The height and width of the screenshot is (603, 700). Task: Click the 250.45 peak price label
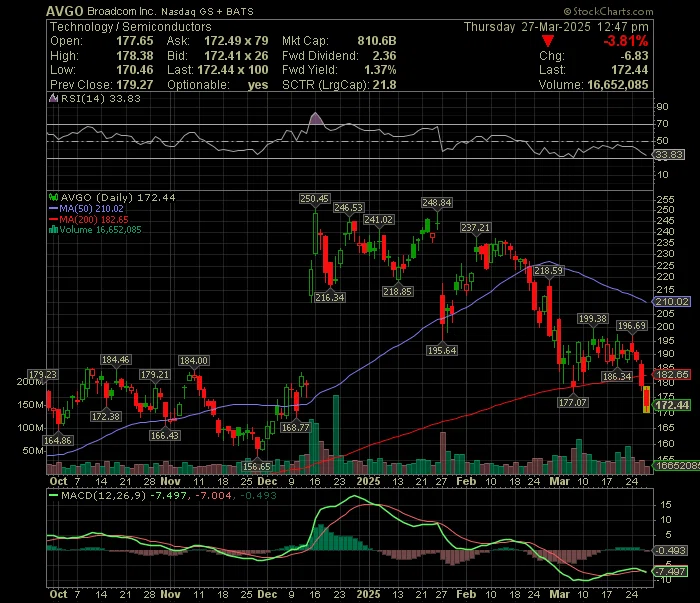(314, 199)
